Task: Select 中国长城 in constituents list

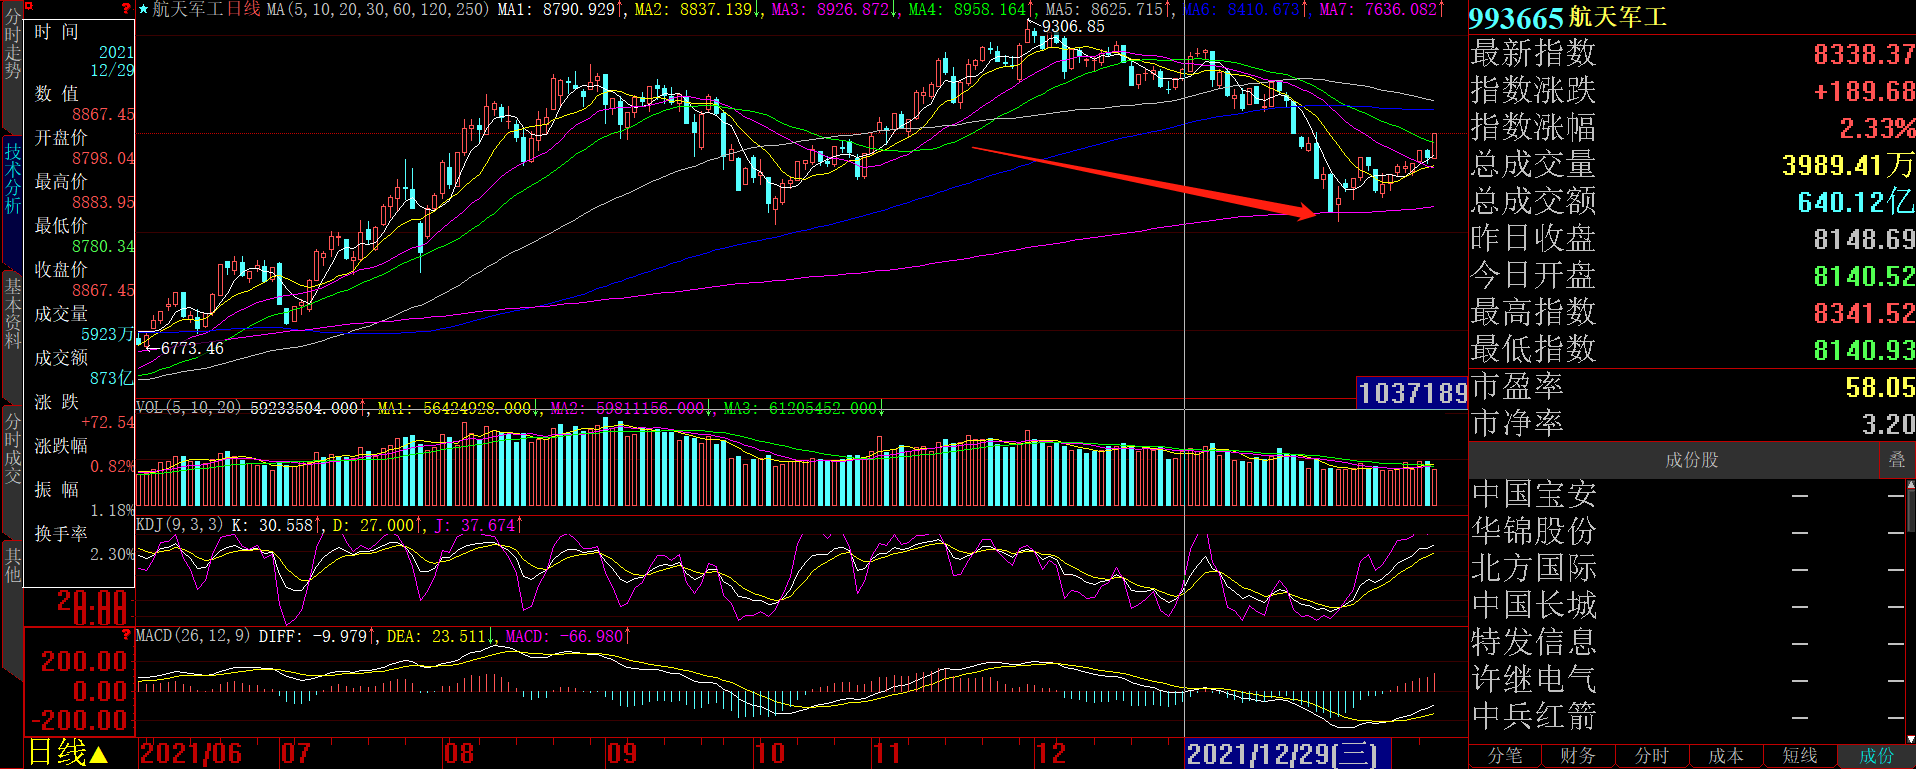Action: click(x=1534, y=606)
